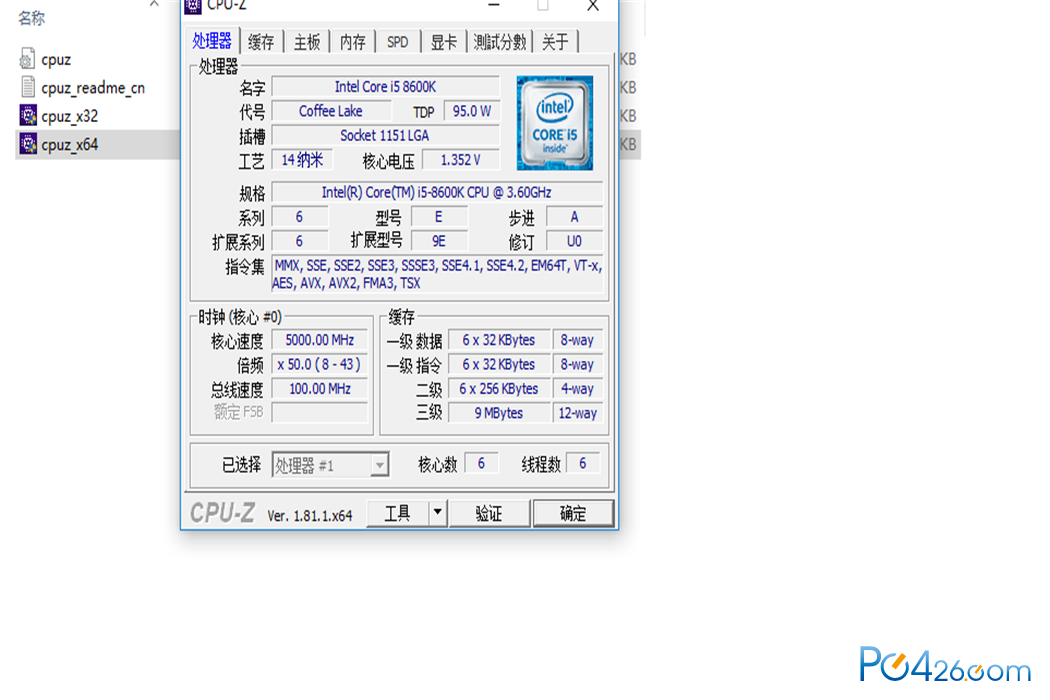1050x700 pixels.
Task: Click the 名称 column header
Action: pos(31,18)
